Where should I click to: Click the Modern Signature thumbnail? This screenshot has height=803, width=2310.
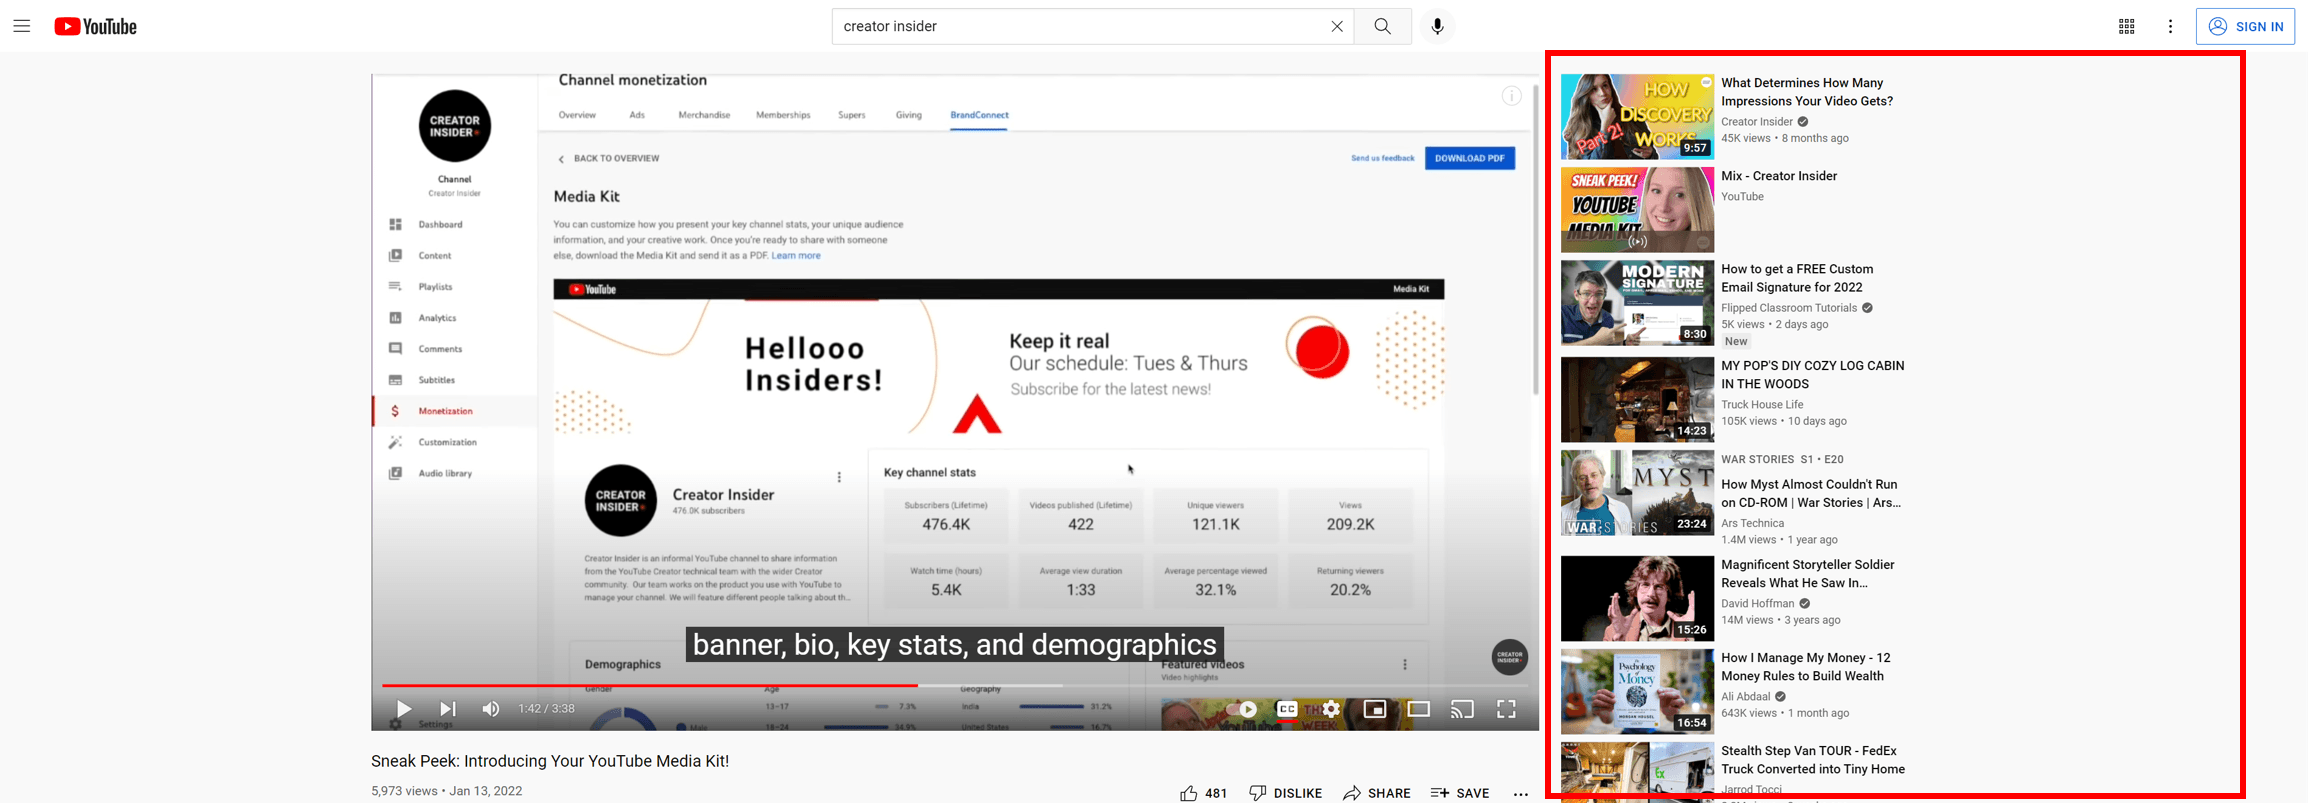pyautogui.click(x=1637, y=303)
